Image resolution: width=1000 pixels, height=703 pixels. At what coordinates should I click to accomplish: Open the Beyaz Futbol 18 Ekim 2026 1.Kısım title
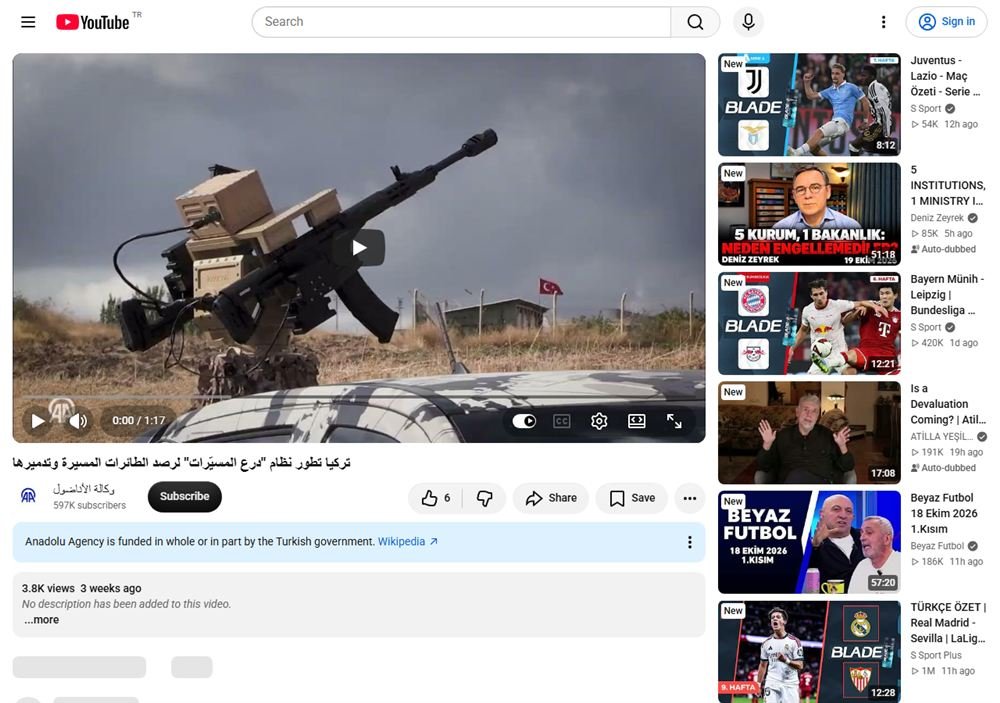[942, 514]
